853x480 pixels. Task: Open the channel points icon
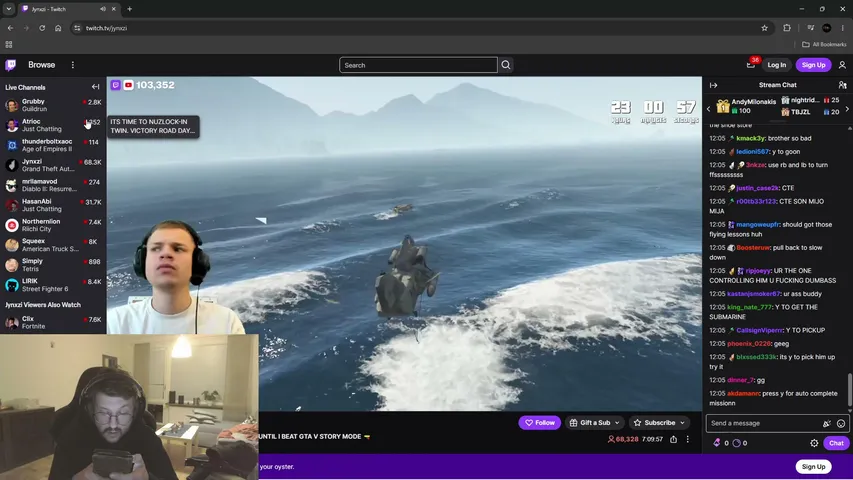coord(737,443)
